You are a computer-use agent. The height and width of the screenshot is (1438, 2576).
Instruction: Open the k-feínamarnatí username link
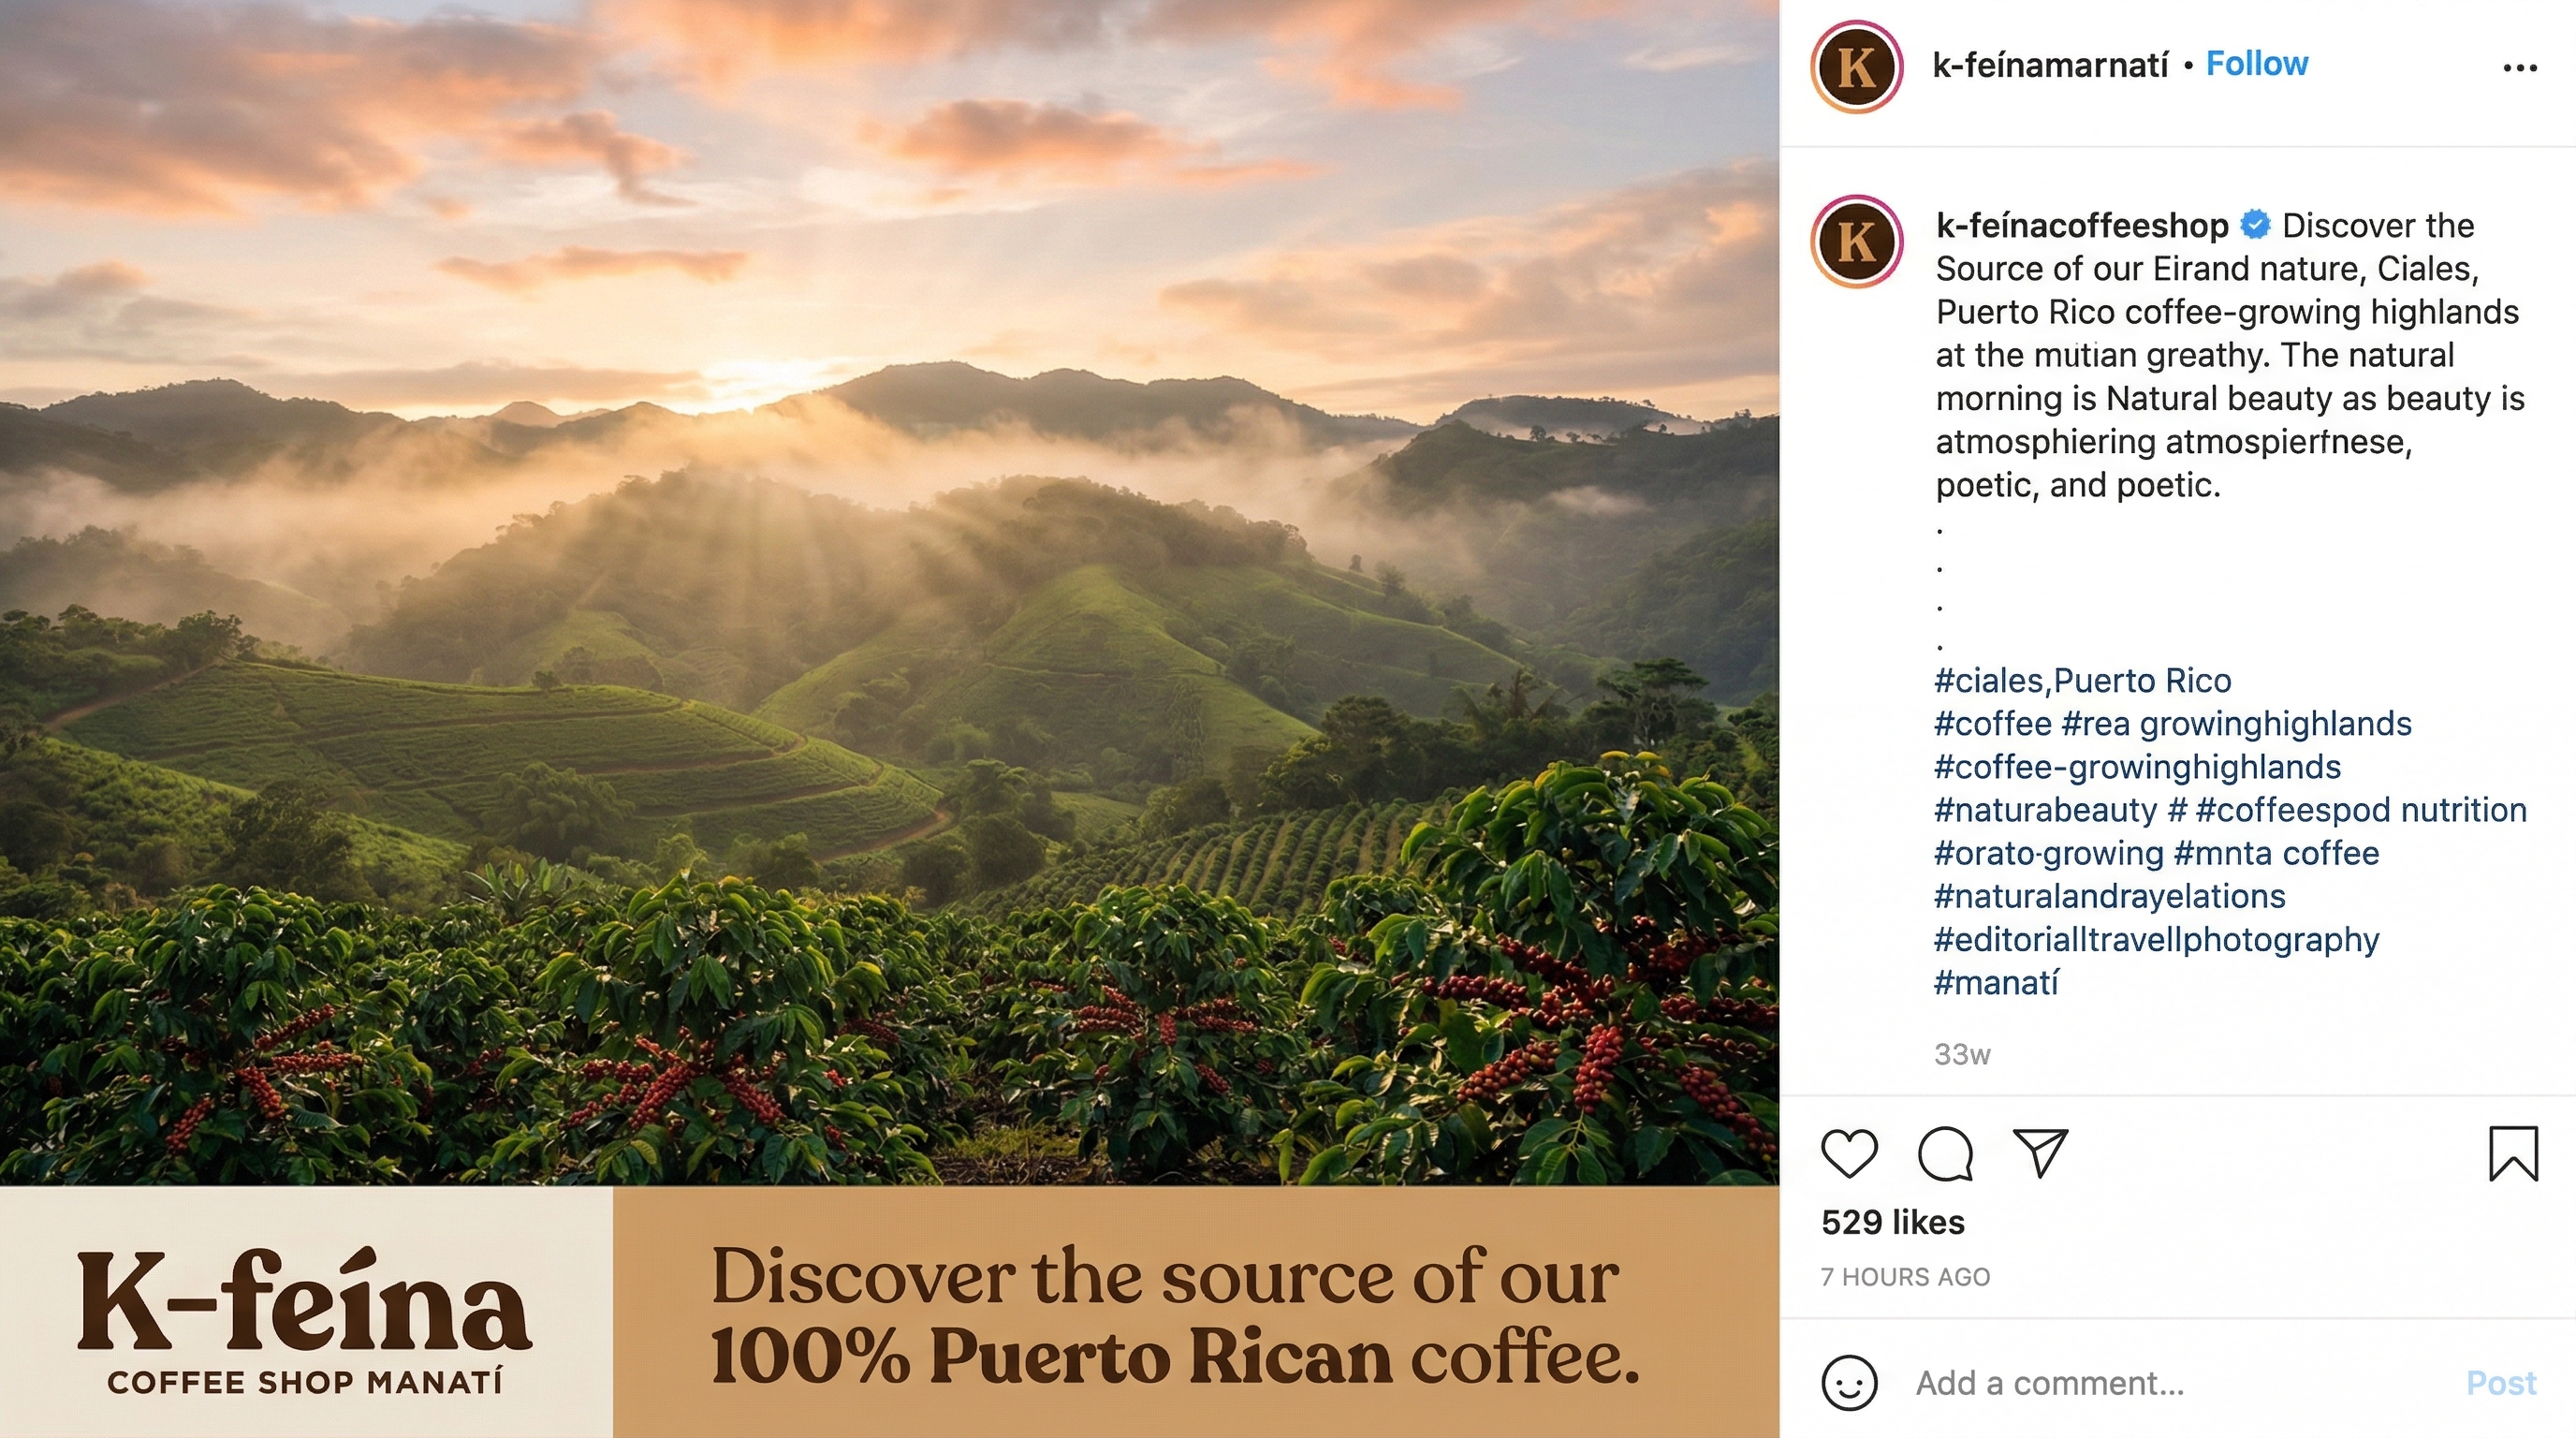pos(2055,63)
